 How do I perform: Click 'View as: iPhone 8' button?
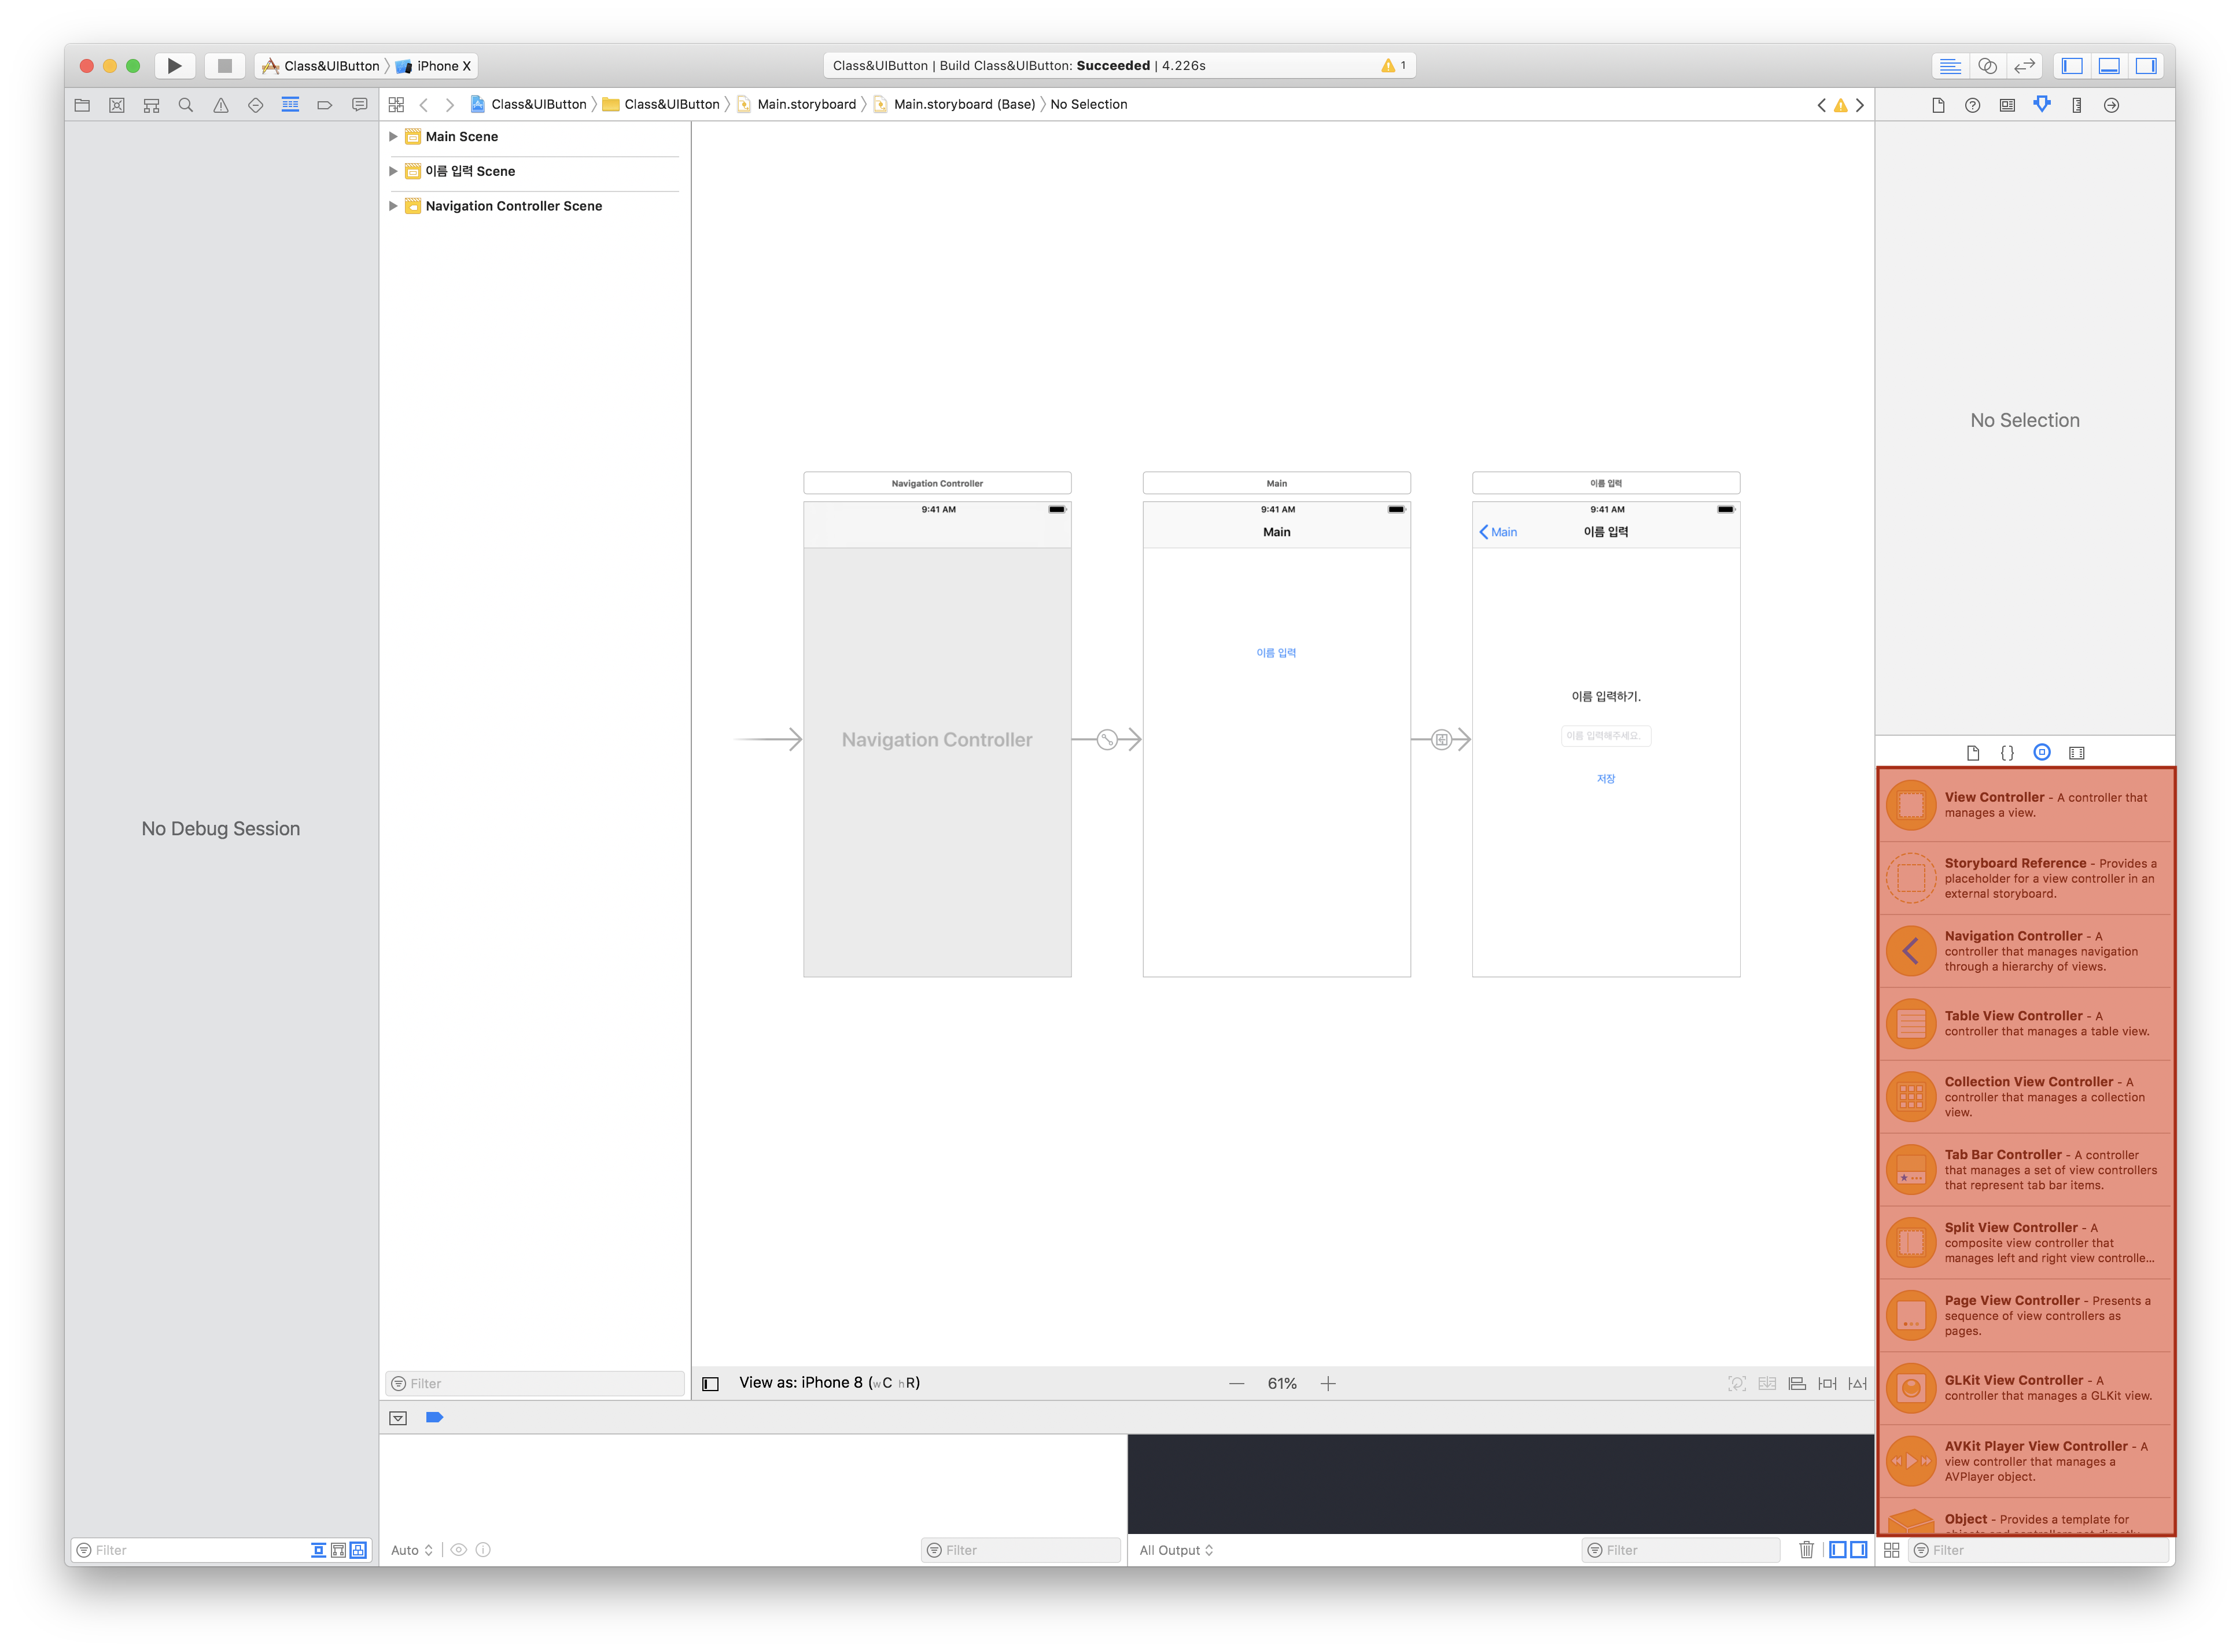(829, 1383)
